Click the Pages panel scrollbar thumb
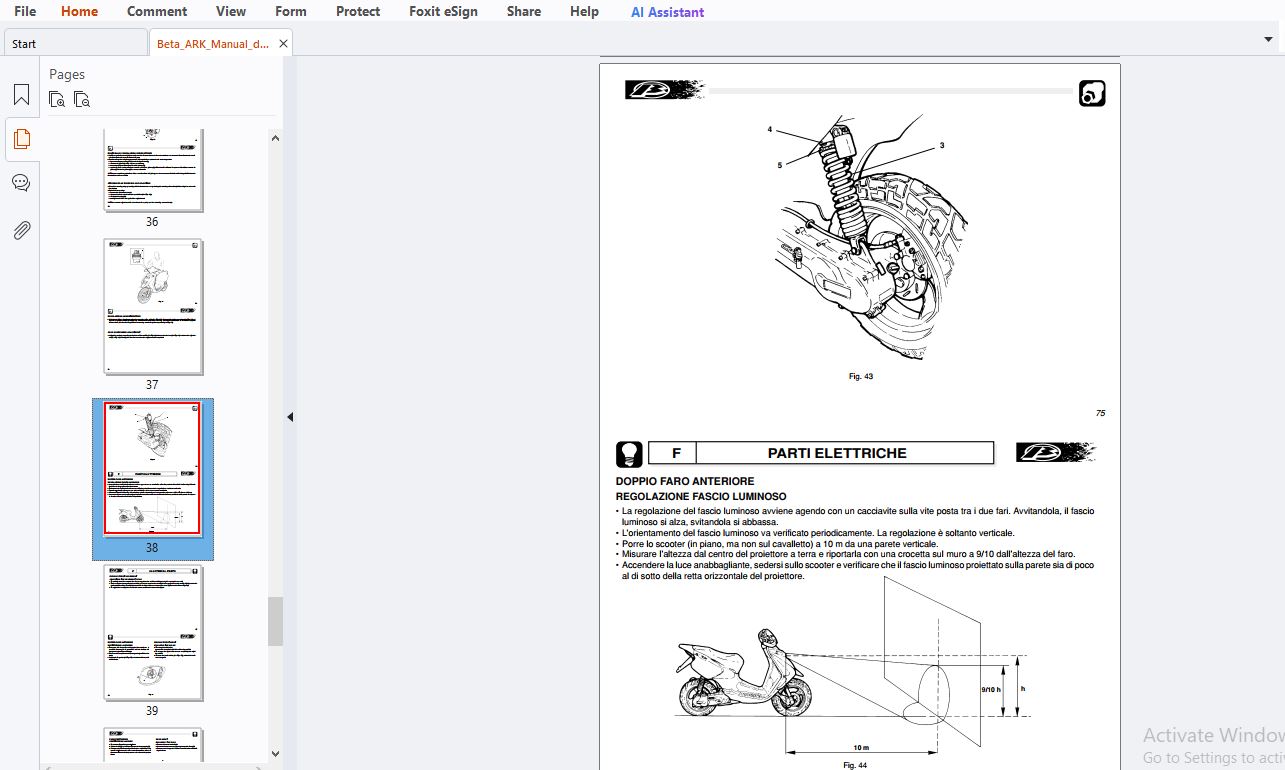1285x770 pixels. pyautogui.click(x=275, y=621)
